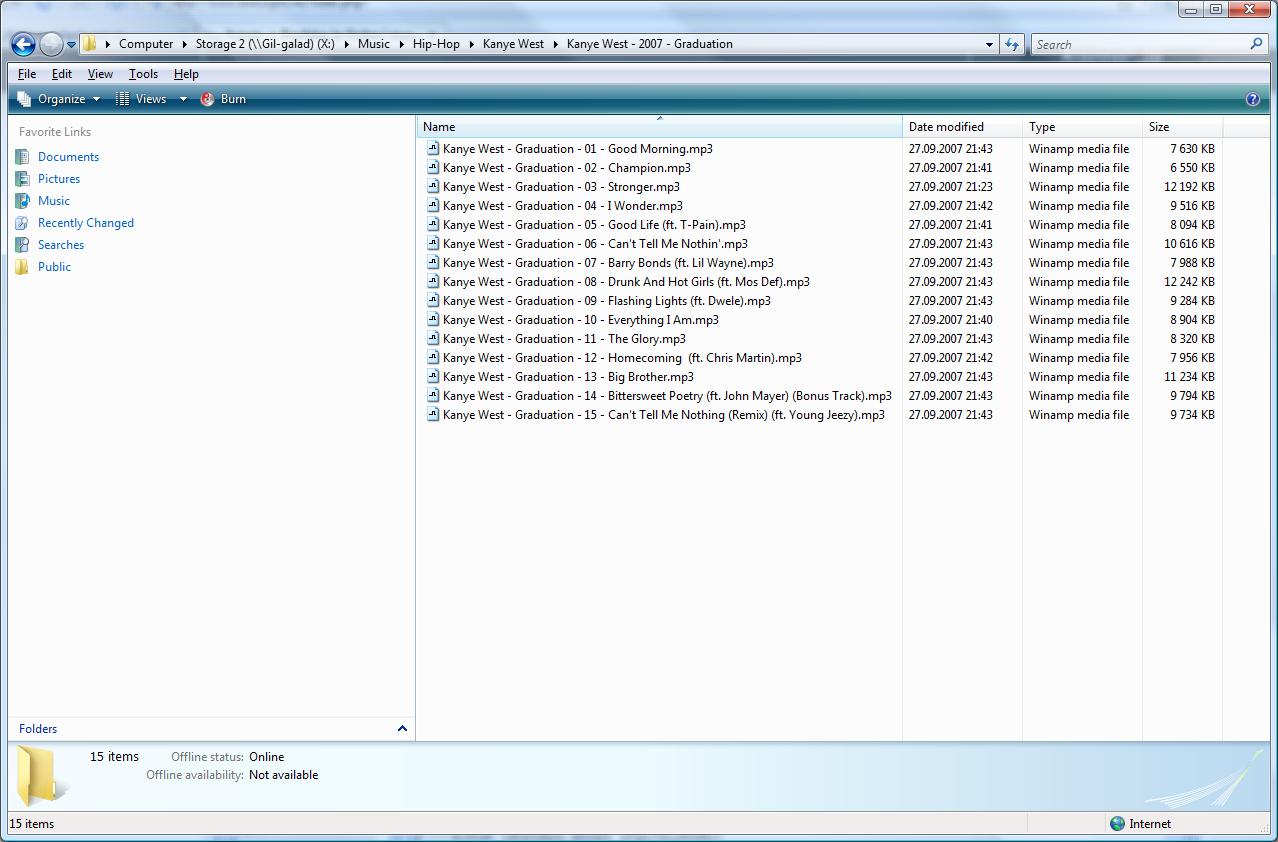Open Public favorite link

click(54, 267)
